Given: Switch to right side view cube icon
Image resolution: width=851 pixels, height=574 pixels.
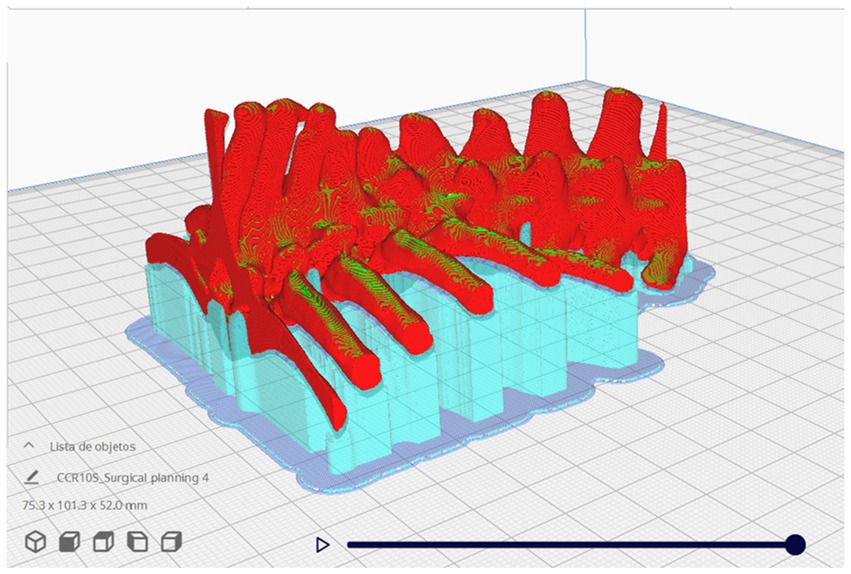Looking at the screenshot, I should tap(172, 541).
